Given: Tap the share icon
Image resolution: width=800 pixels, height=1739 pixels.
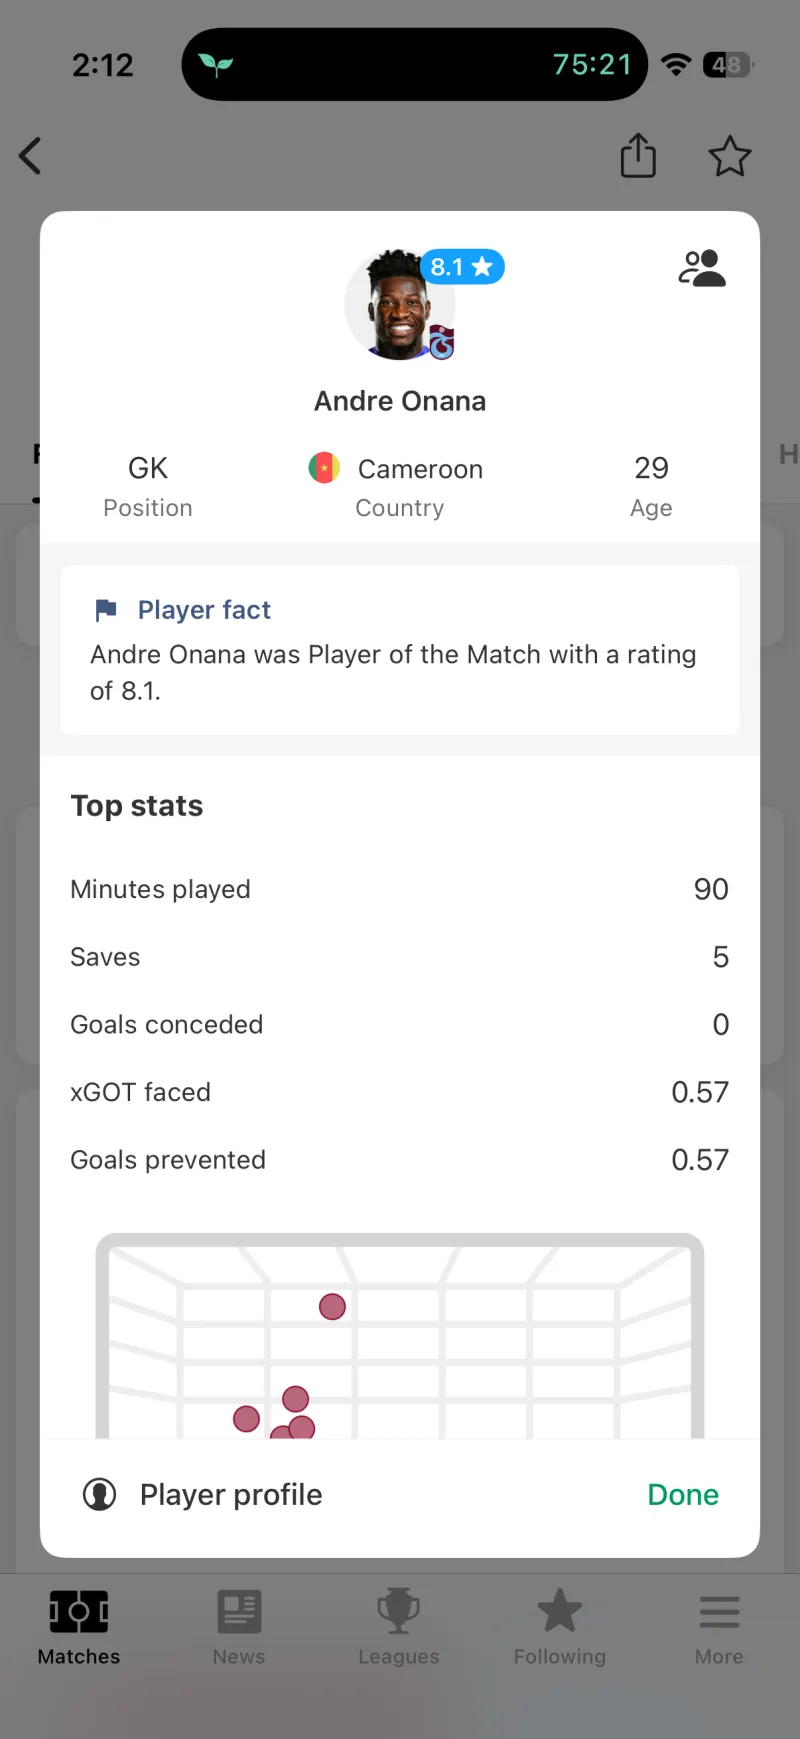Looking at the screenshot, I should click(x=638, y=156).
